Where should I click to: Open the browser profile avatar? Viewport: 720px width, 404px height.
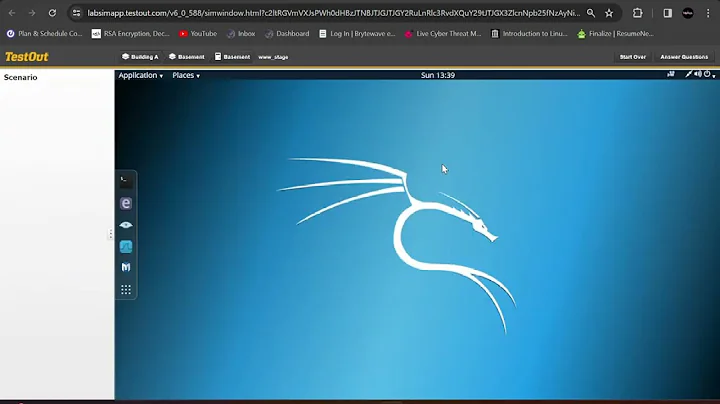687,13
